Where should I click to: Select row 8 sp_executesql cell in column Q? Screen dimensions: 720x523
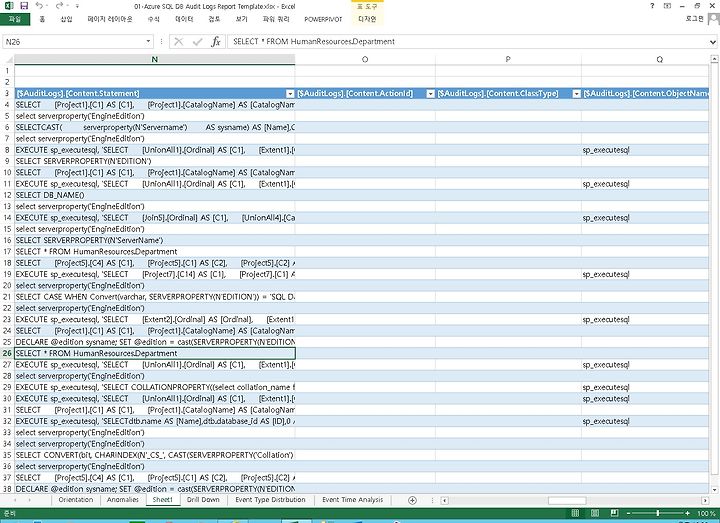(646, 150)
